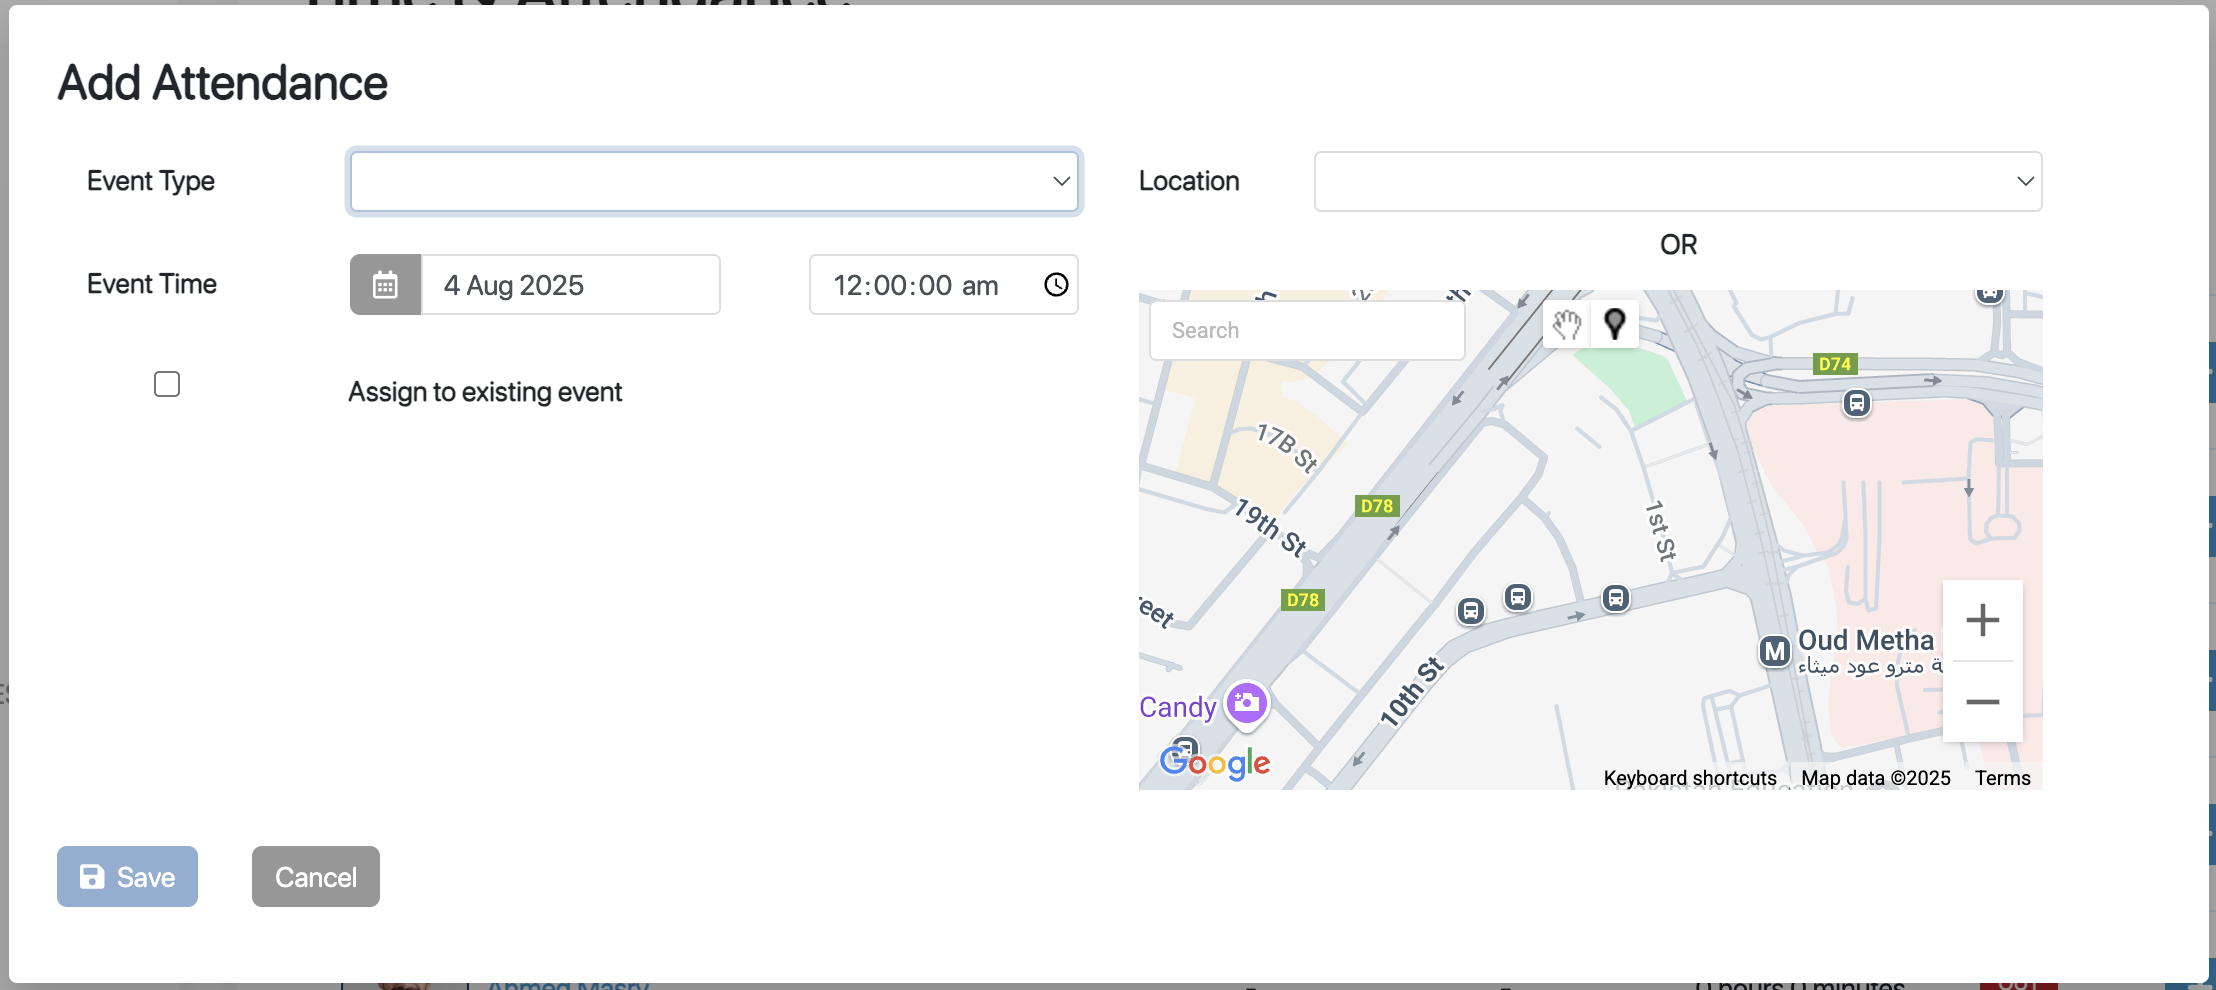This screenshot has height=990, width=2216.
Task: Open the Event Type dropdown
Action: [x=713, y=181]
